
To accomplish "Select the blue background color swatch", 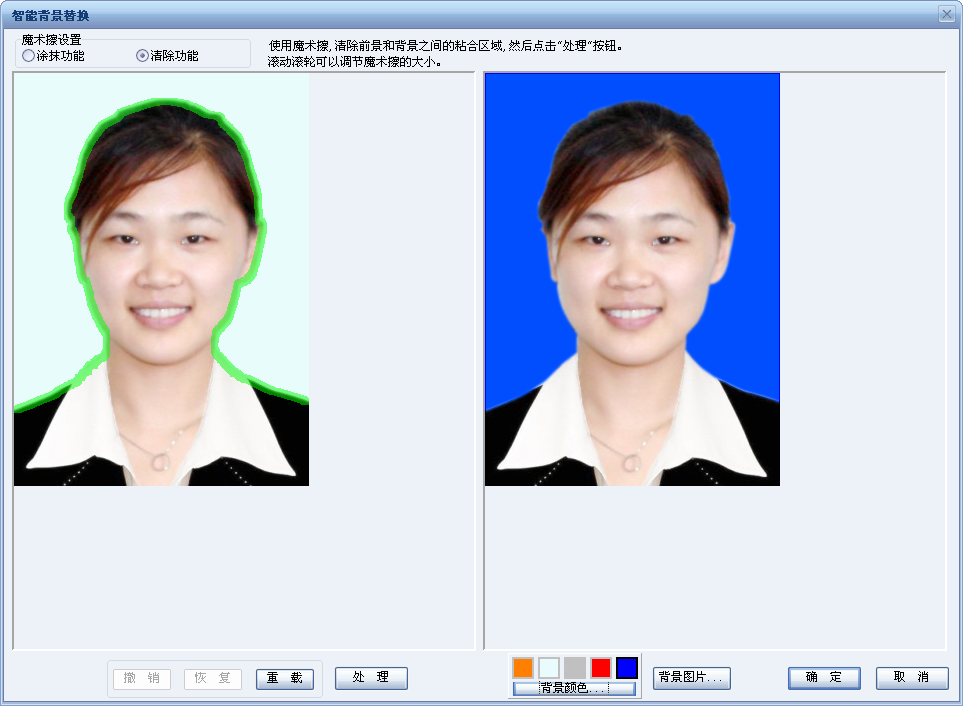I will [x=627, y=667].
